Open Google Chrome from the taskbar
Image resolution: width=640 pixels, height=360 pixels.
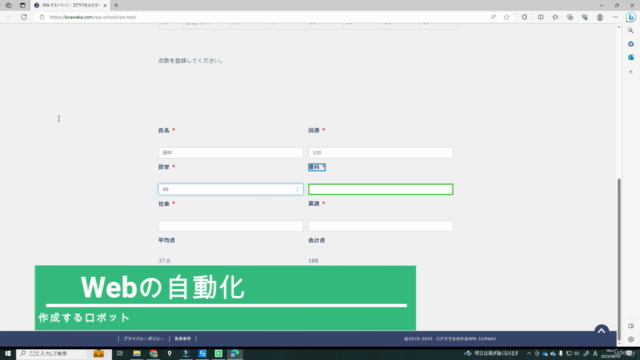(153, 353)
